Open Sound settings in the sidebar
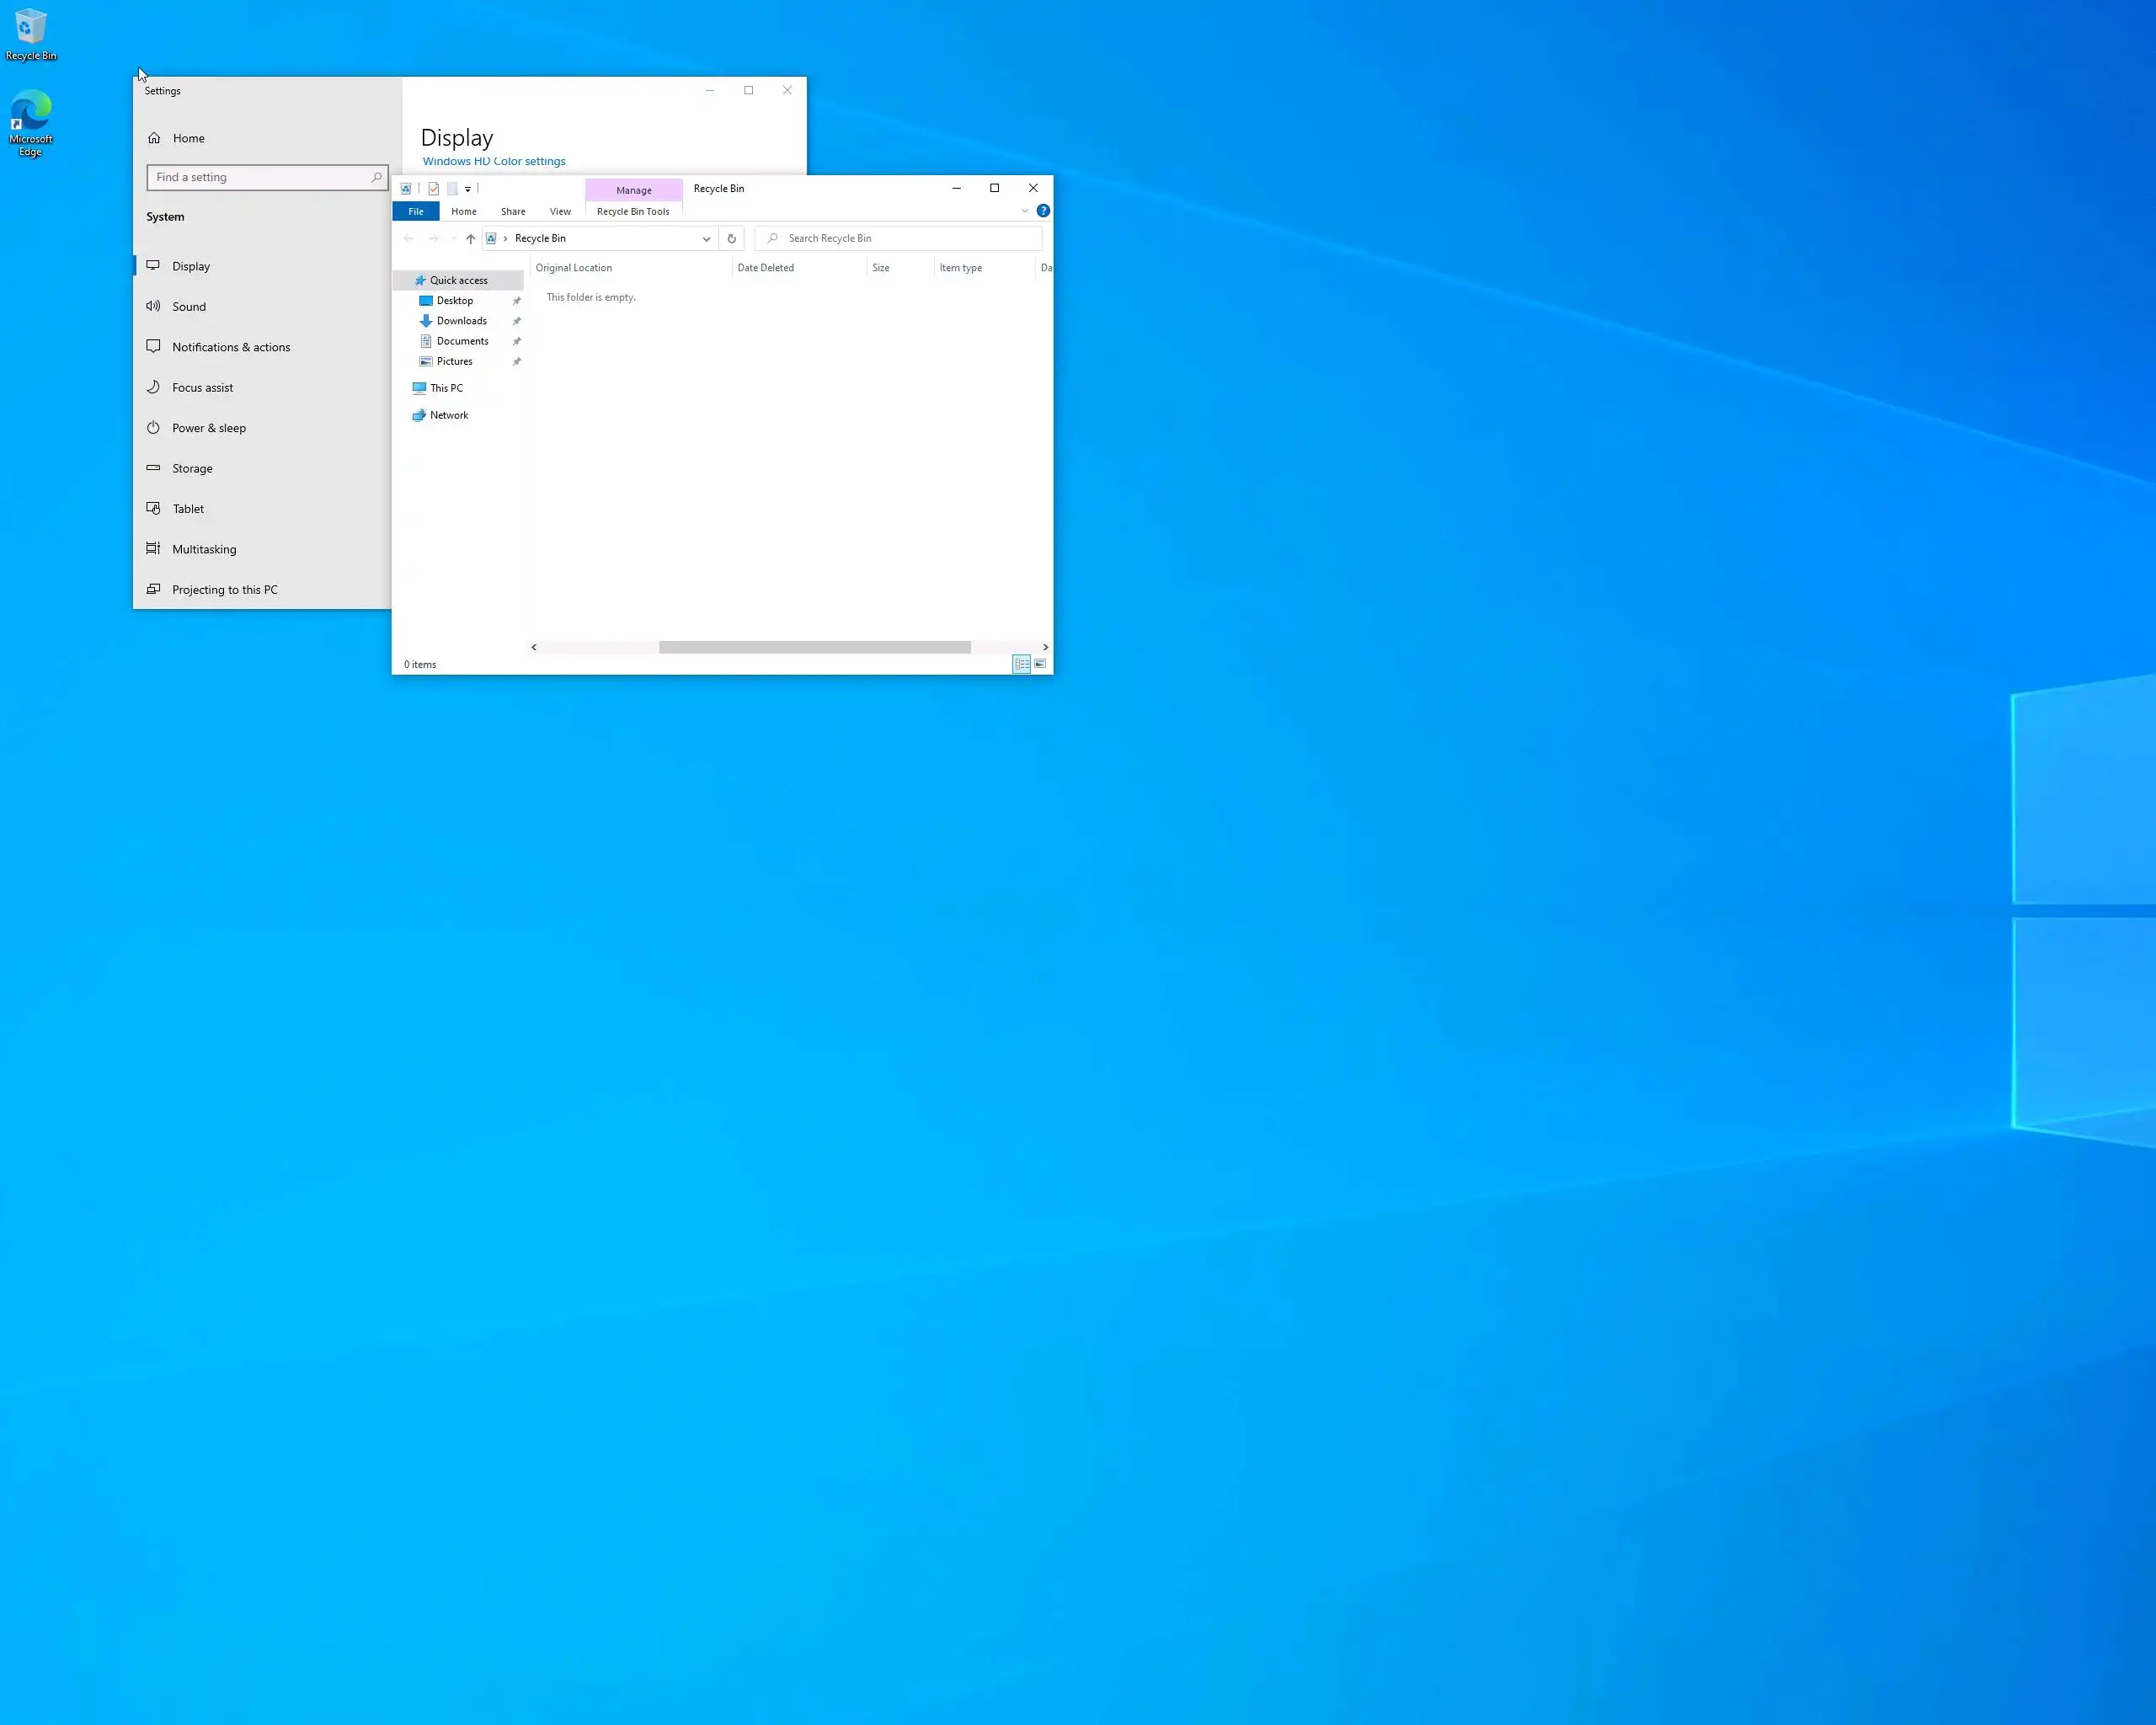2156x1725 pixels. coord(189,307)
